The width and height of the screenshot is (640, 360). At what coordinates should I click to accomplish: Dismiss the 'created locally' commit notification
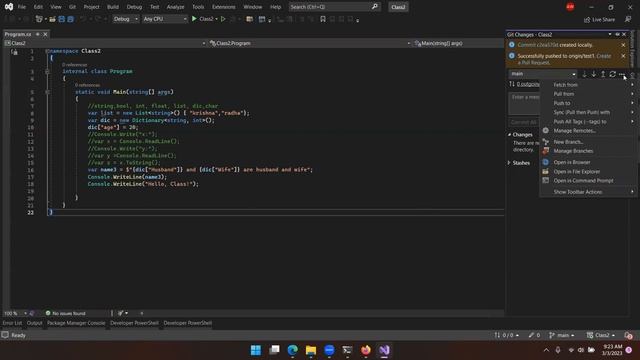click(623, 45)
